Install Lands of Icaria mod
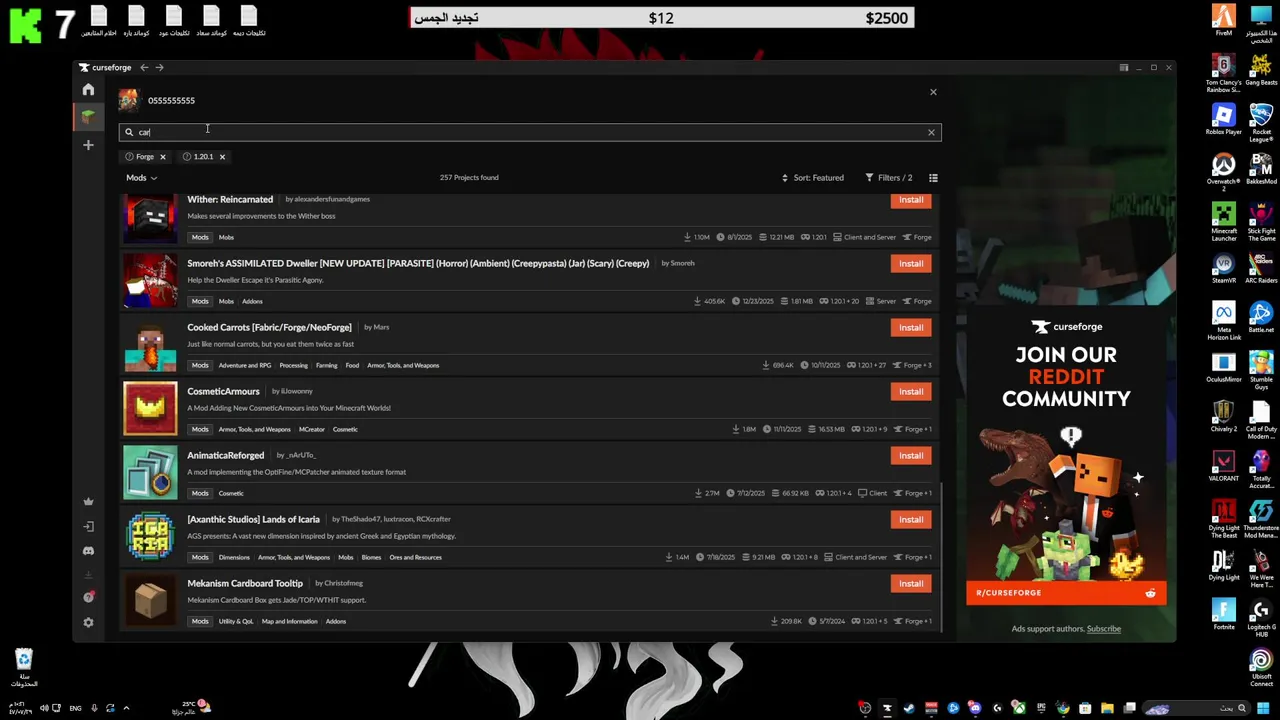This screenshot has width=1280, height=720. pyautogui.click(x=911, y=520)
